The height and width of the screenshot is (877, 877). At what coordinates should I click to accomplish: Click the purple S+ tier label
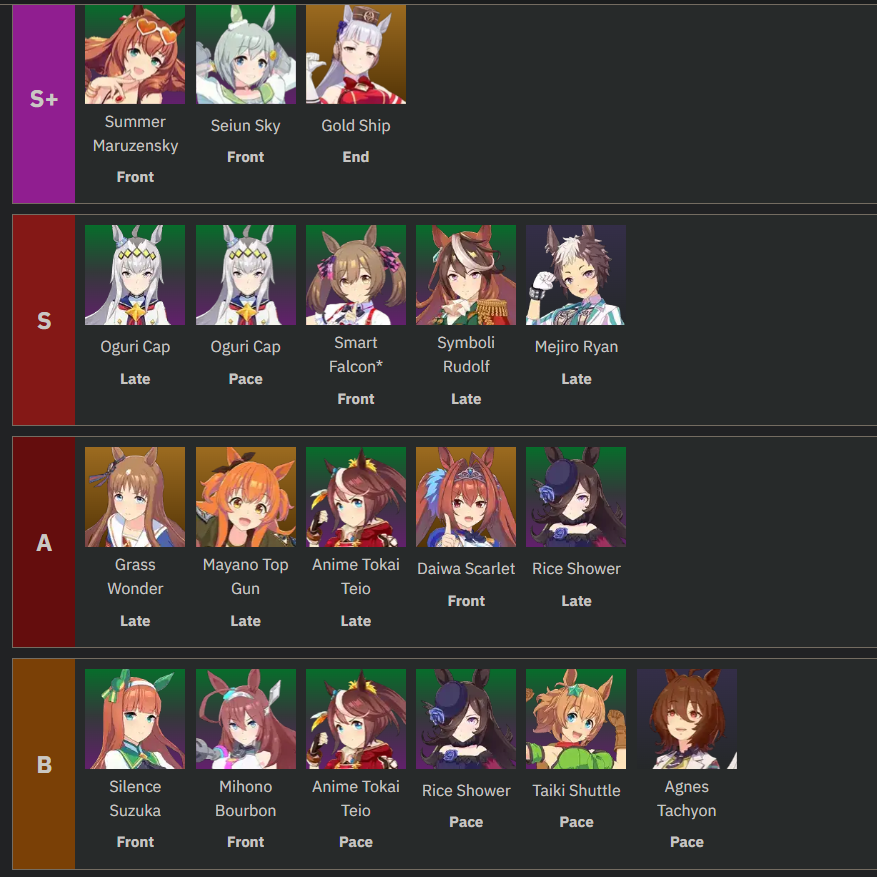[44, 100]
